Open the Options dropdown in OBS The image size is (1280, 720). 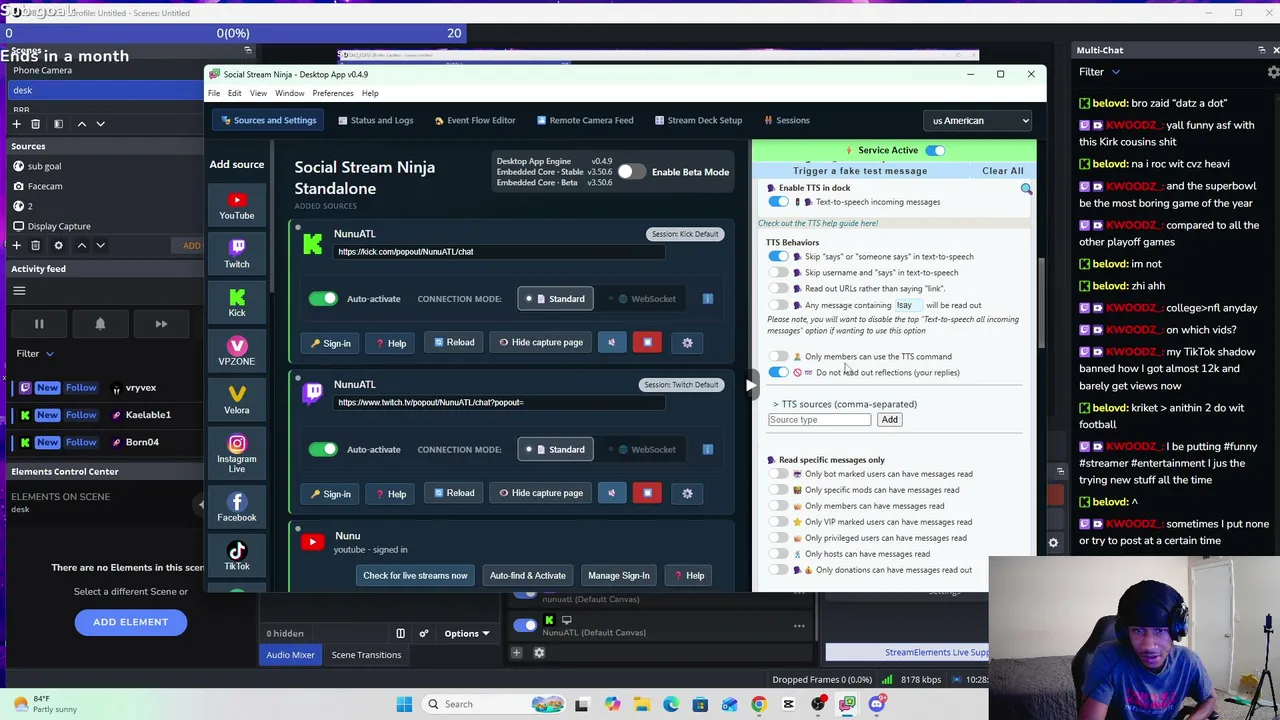pos(468,633)
